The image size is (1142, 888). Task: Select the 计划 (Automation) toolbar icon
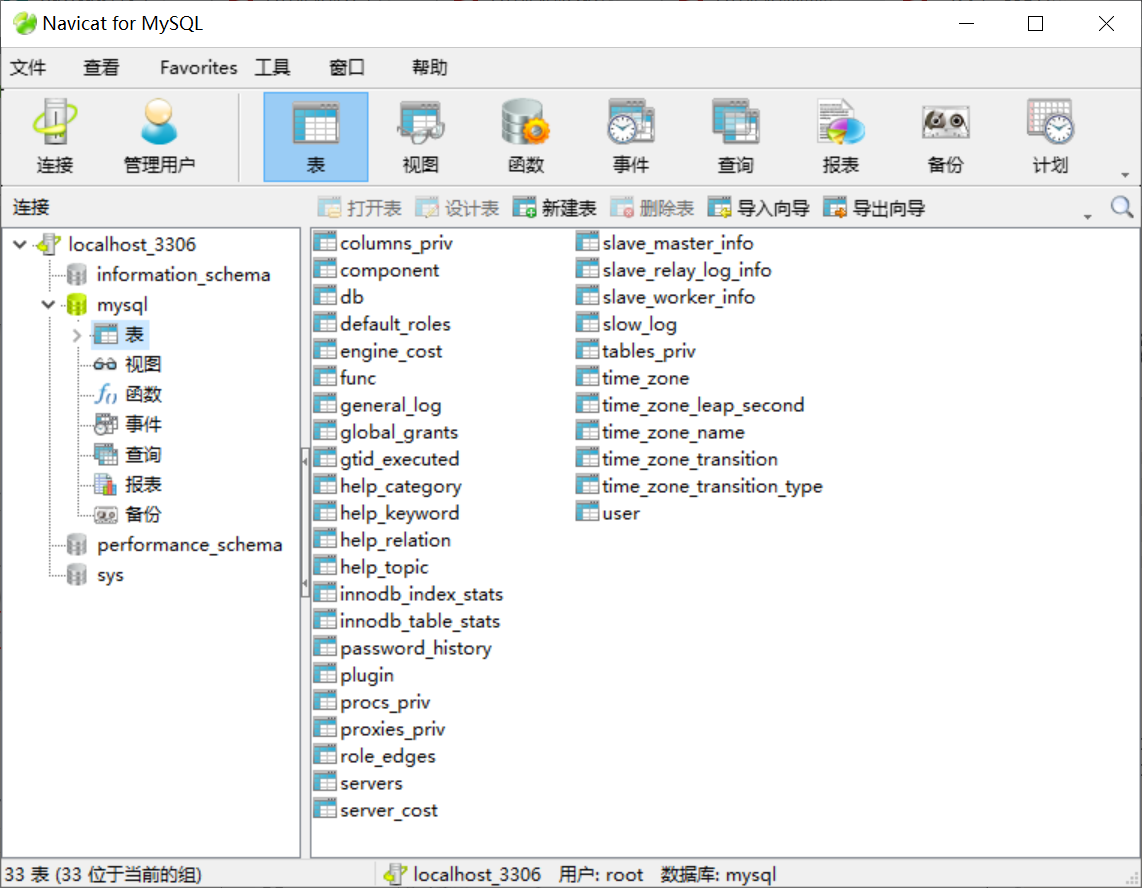click(x=1049, y=135)
